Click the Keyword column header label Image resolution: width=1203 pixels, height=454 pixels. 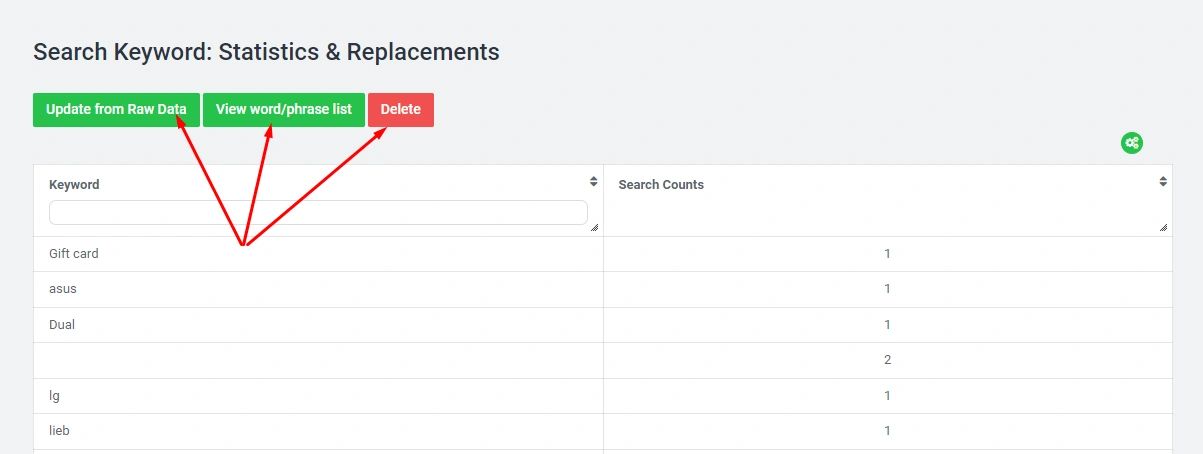[74, 185]
